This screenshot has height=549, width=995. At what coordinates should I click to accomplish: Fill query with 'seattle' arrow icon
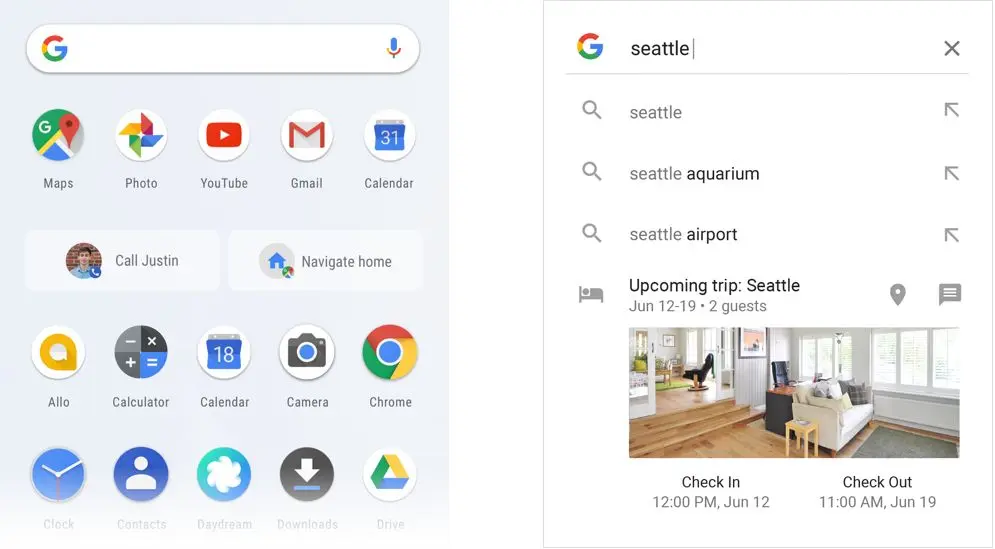(951, 110)
